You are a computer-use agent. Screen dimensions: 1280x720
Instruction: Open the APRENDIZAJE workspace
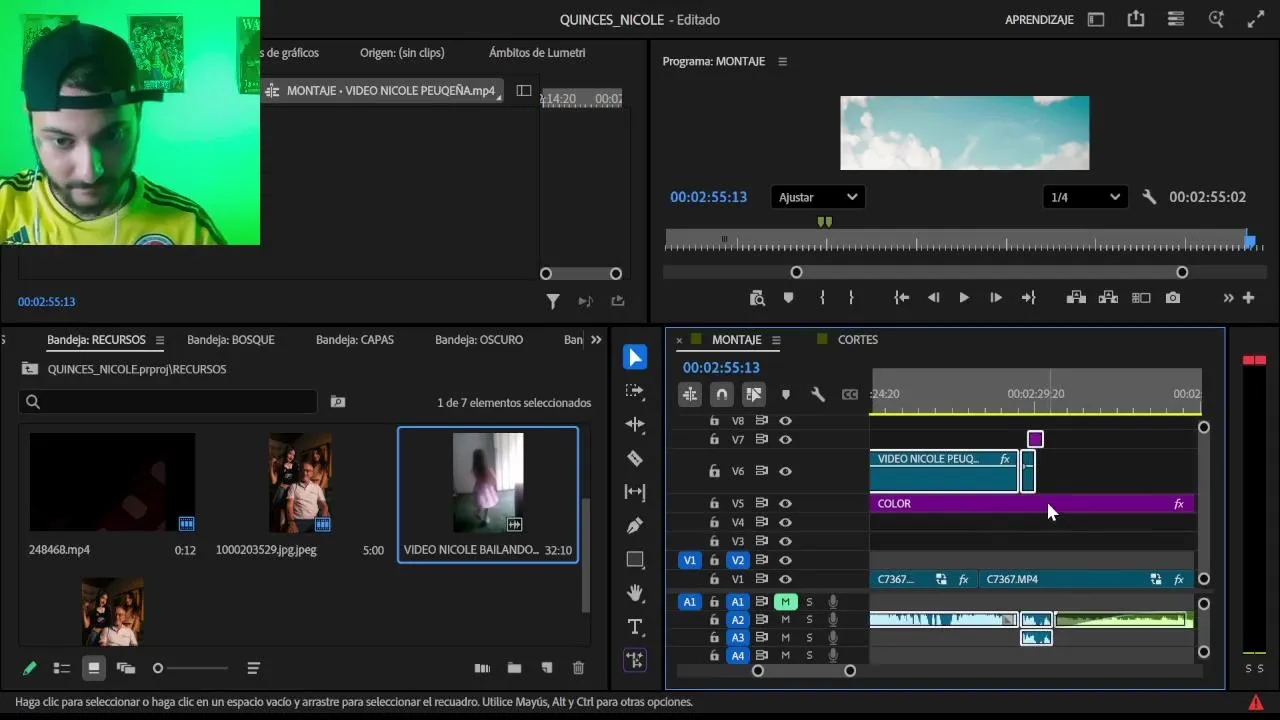point(1039,20)
